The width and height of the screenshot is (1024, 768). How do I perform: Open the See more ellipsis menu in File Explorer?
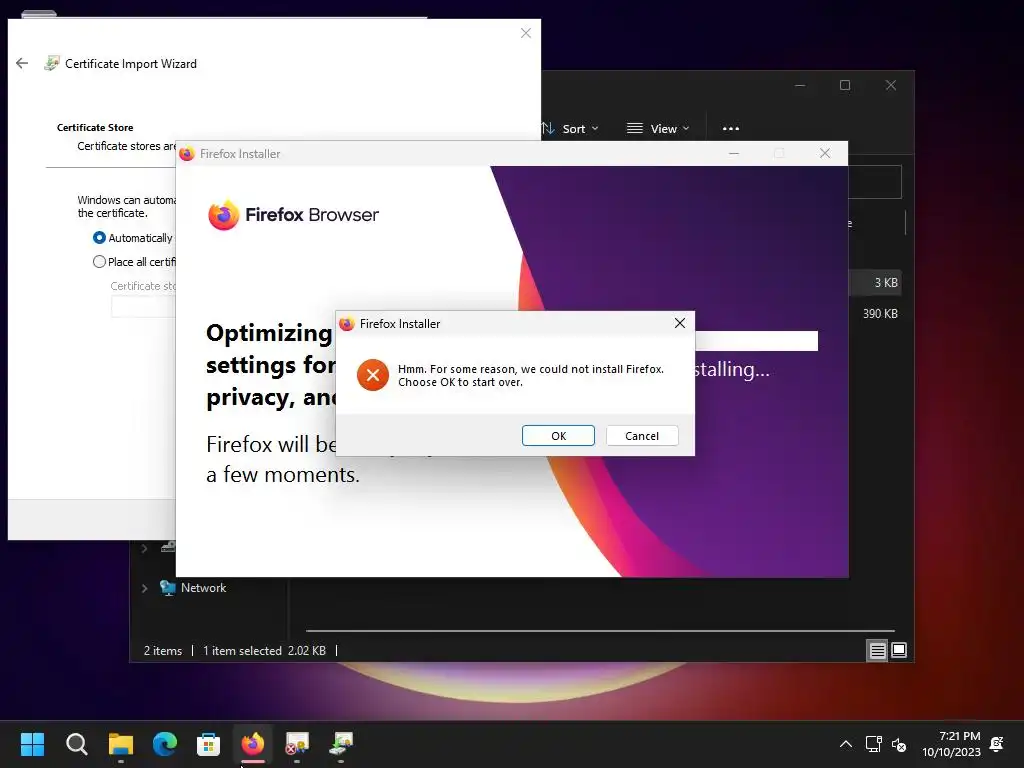pyautogui.click(x=731, y=129)
